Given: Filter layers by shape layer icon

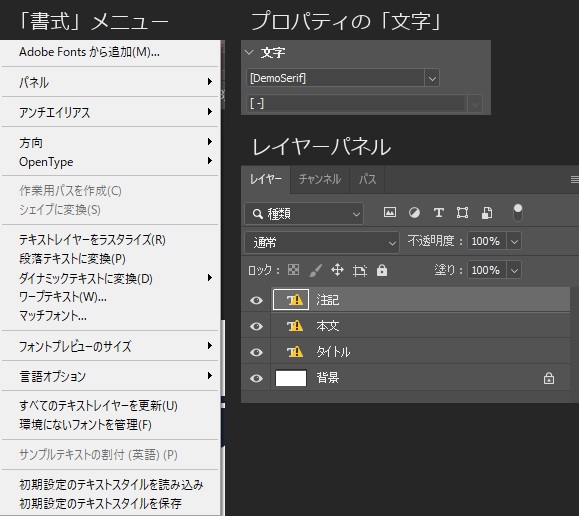Looking at the screenshot, I should (x=462, y=212).
